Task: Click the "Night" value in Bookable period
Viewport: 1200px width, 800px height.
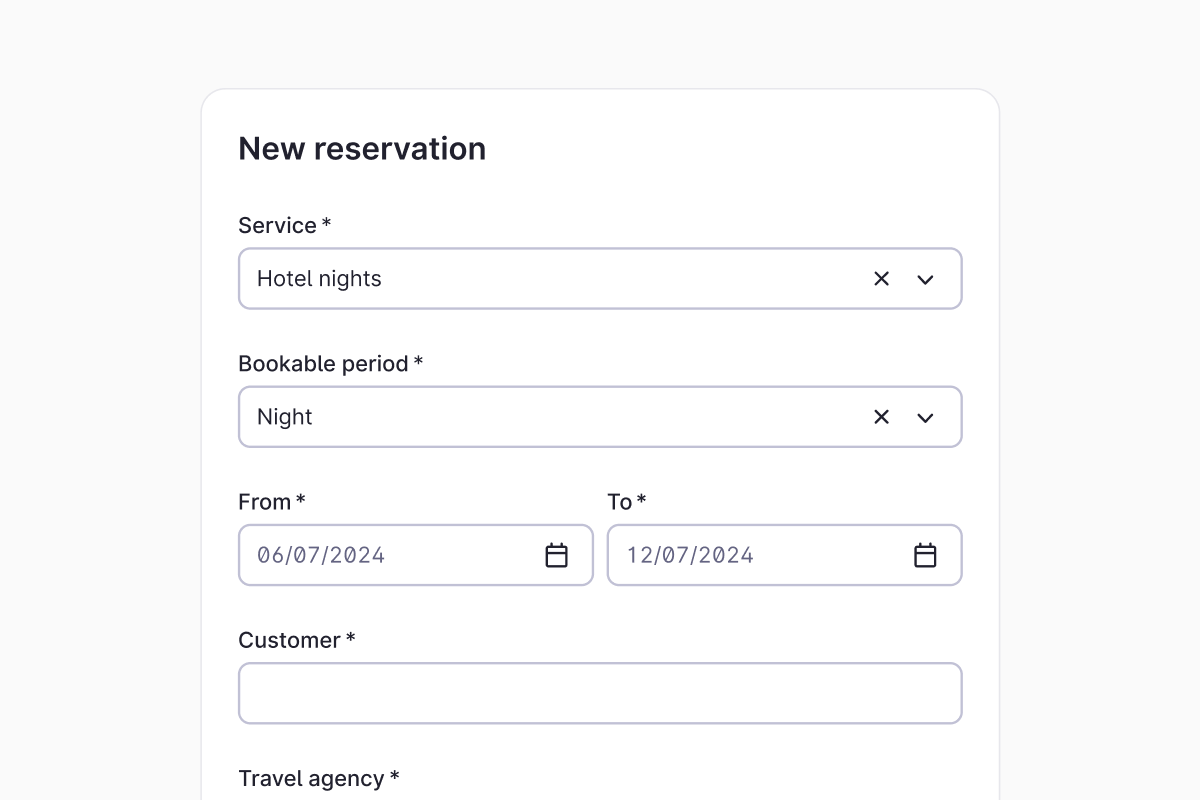Action: pyautogui.click(x=285, y=417)
